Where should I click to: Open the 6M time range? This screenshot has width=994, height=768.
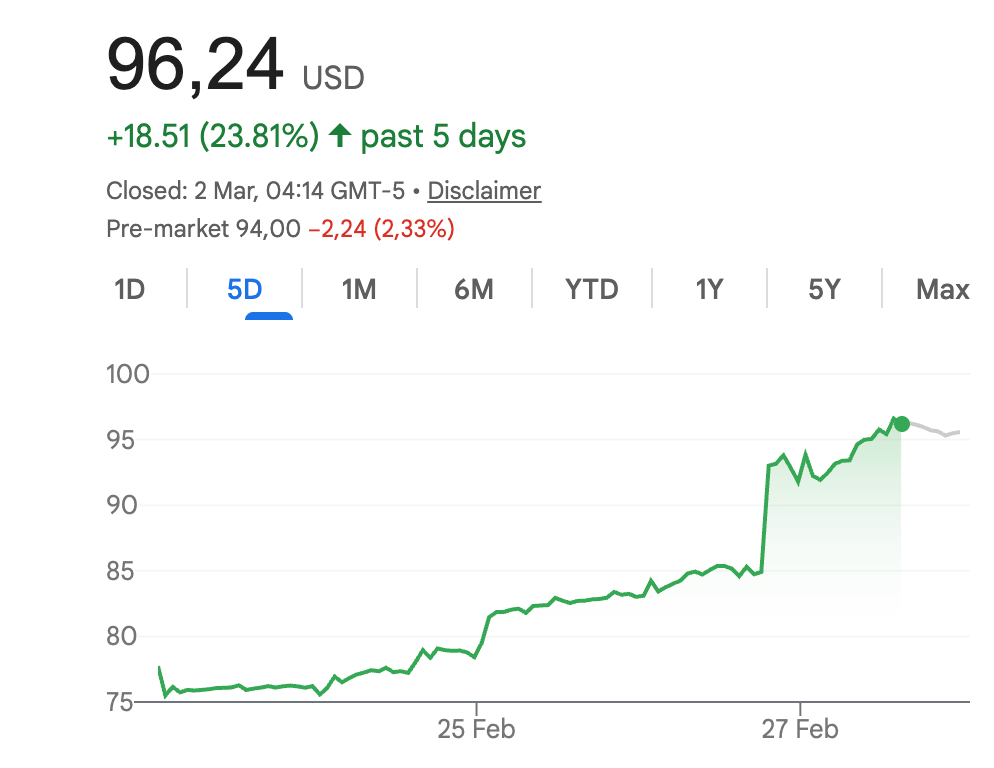pyautogui.click(x=474, y=289)
